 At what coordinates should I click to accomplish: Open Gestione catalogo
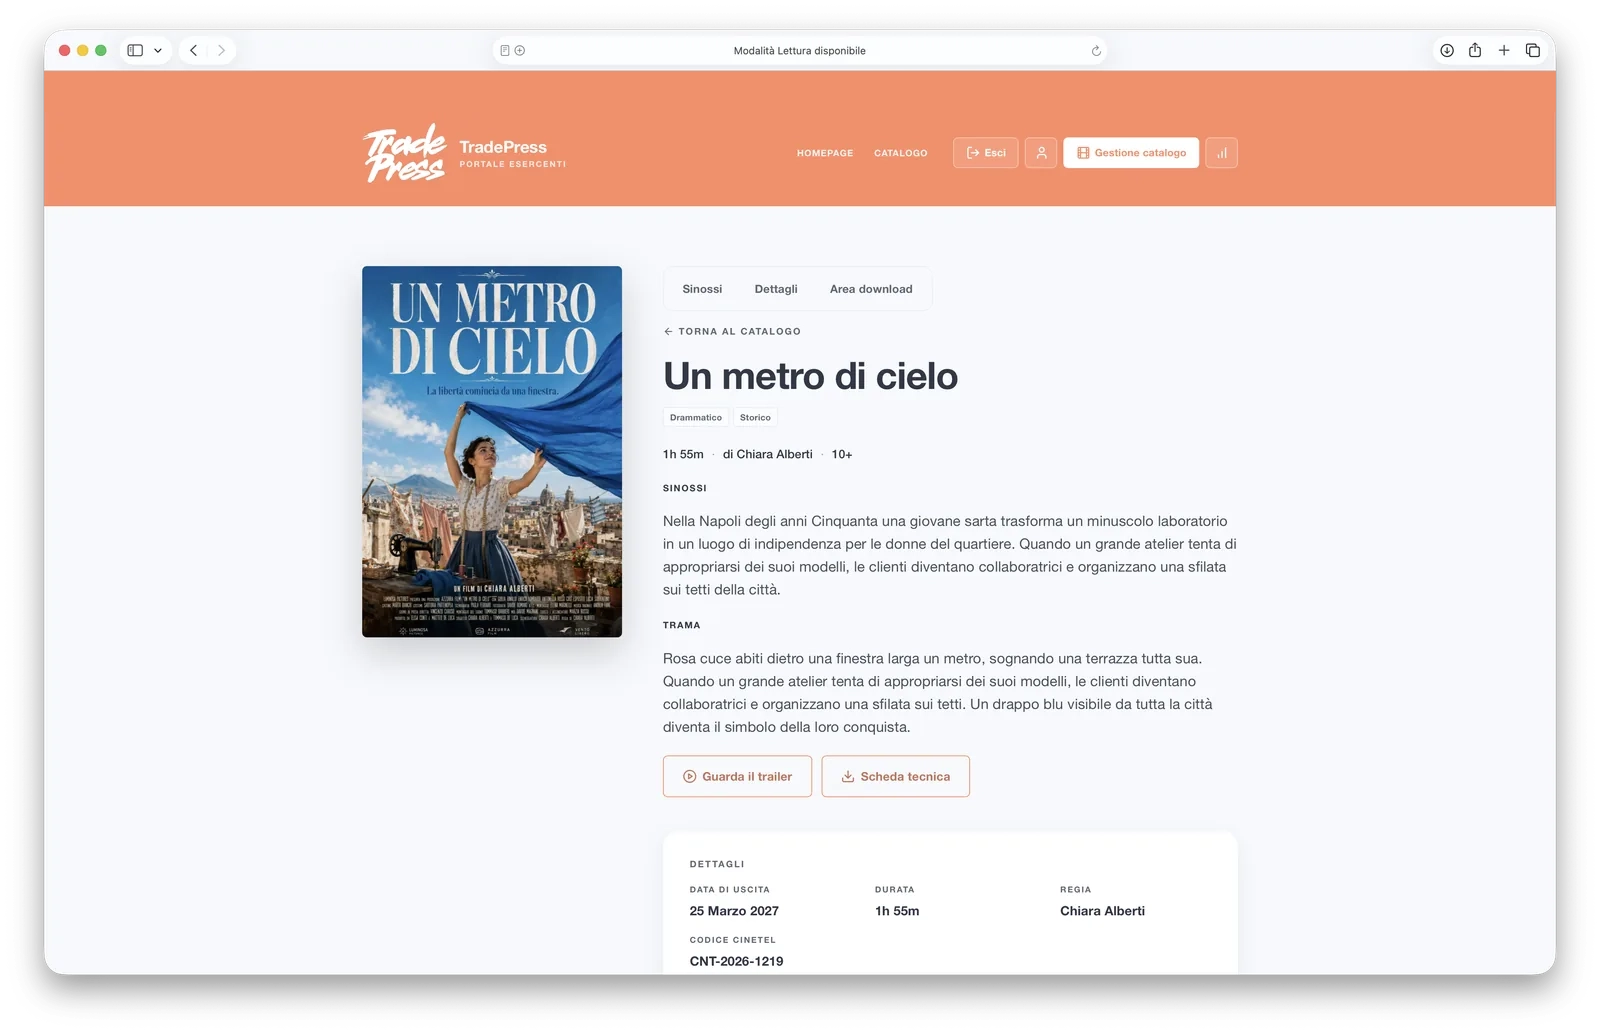(x=1131, y=153)
